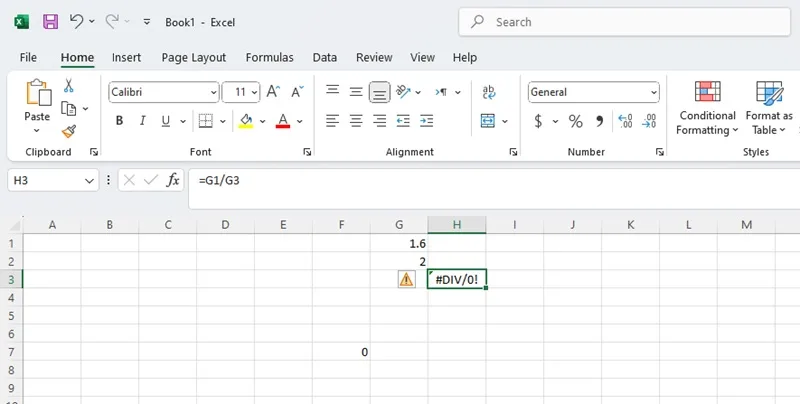The width and height of the screenshot is (800, 404).
Task: Apply Comma style
Action: pyautogui.click(x=599, y=121)
